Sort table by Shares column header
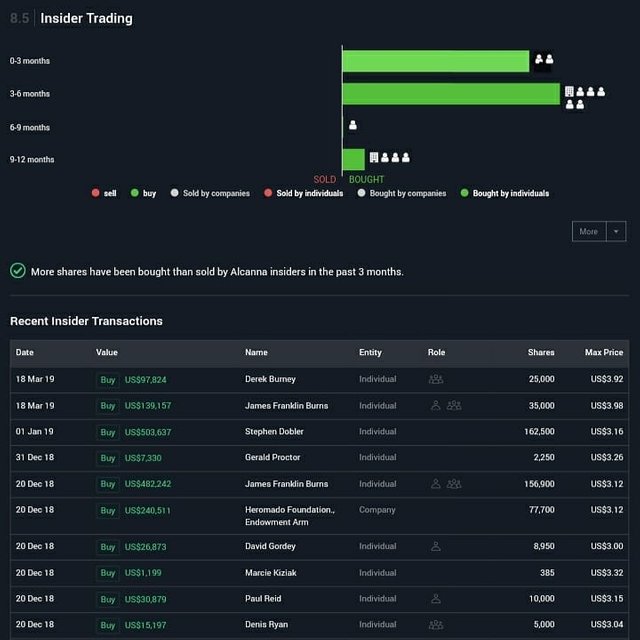The width and height of the screenshot is (640, 640). [541, 352]
